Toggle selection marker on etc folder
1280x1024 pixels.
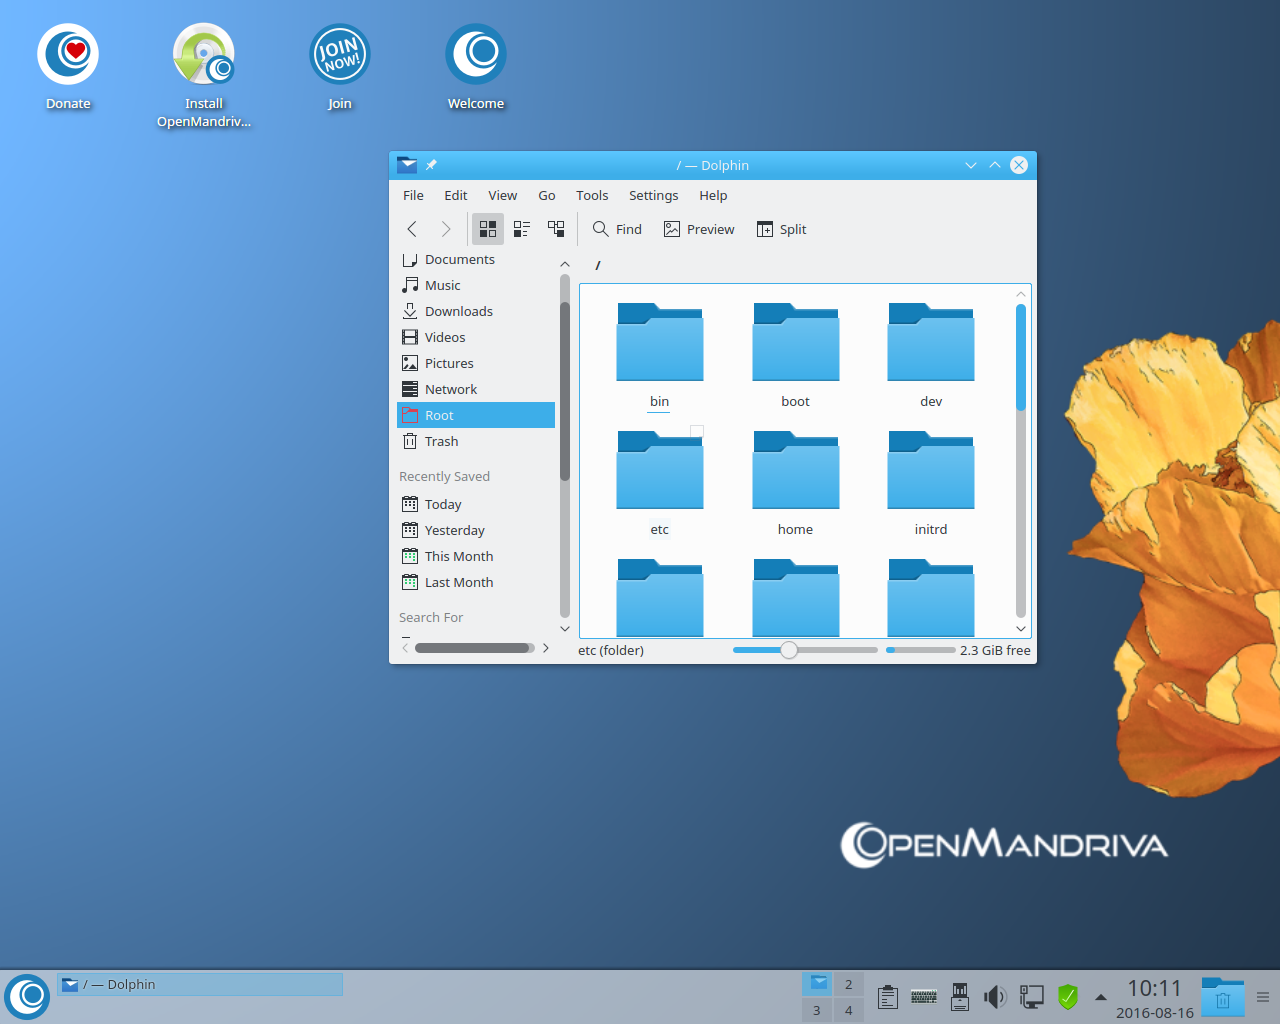point(697,432)
